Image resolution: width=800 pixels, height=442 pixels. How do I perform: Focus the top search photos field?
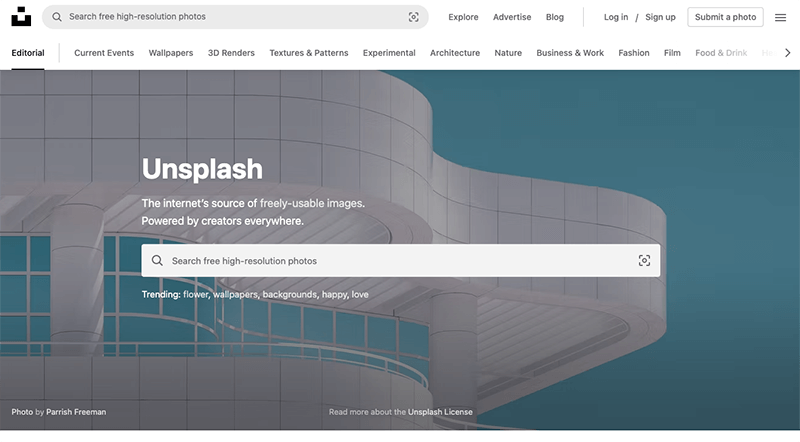coord(235,17)
